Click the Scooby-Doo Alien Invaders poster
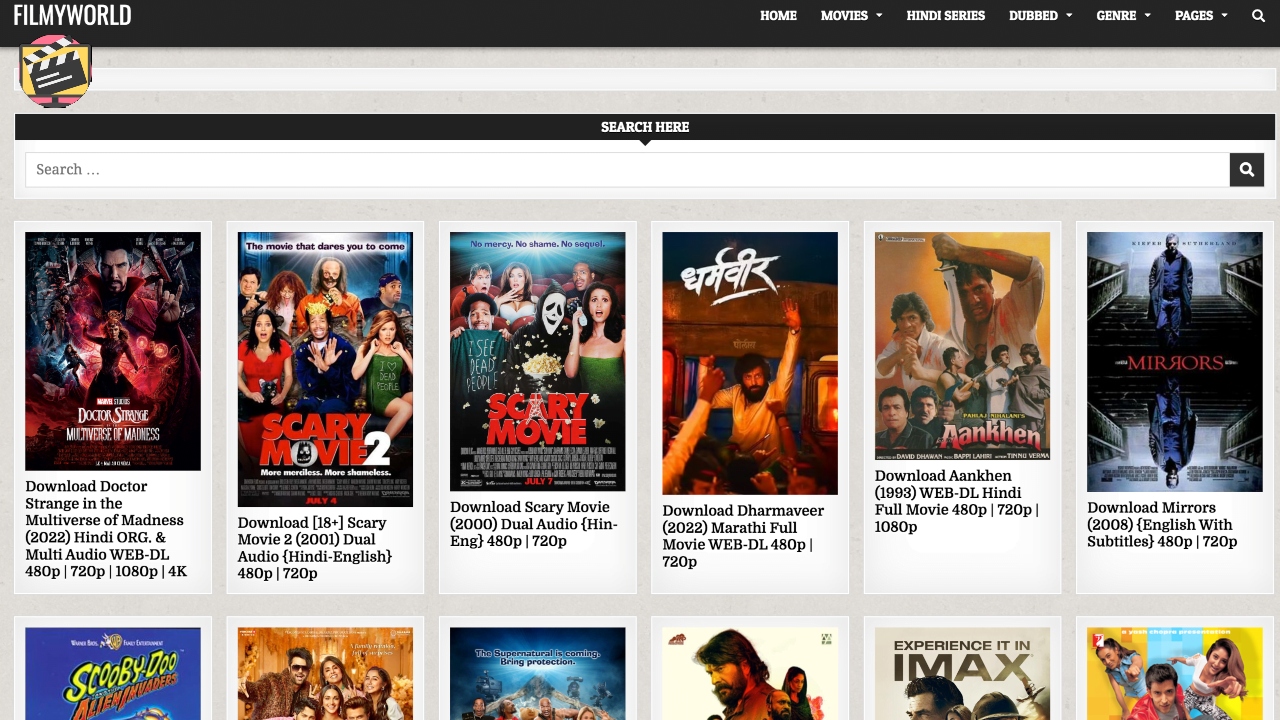Screen dimensions: 1280x720 [113, 673]
